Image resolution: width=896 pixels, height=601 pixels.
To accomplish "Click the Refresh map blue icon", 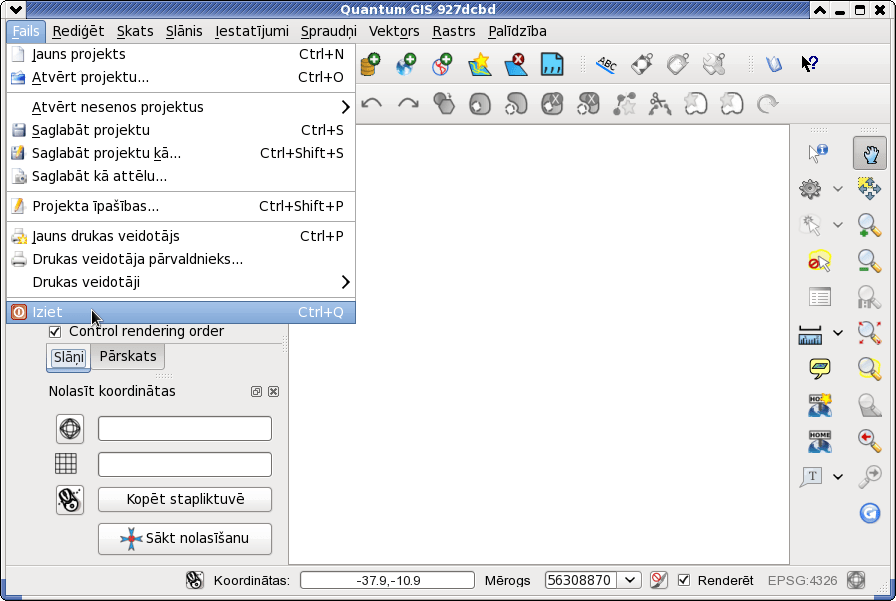I will click(869, 512).
